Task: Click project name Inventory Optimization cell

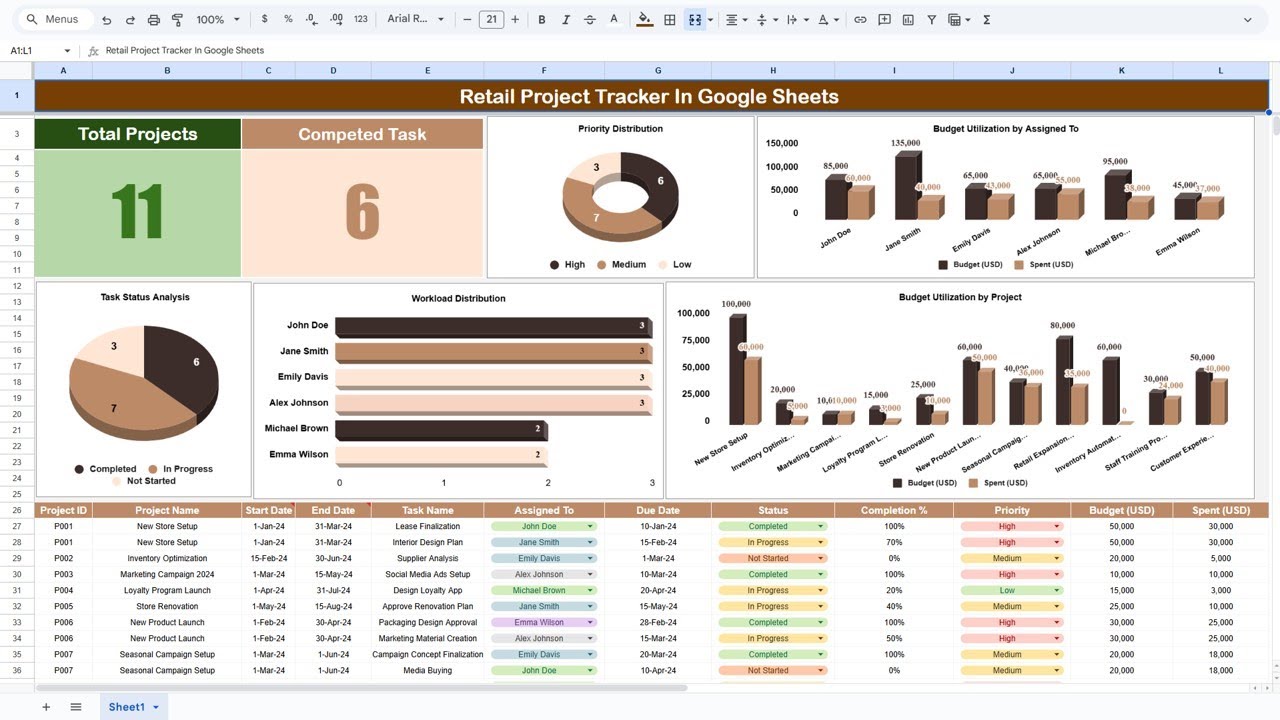Action: (x=167, y=558)
